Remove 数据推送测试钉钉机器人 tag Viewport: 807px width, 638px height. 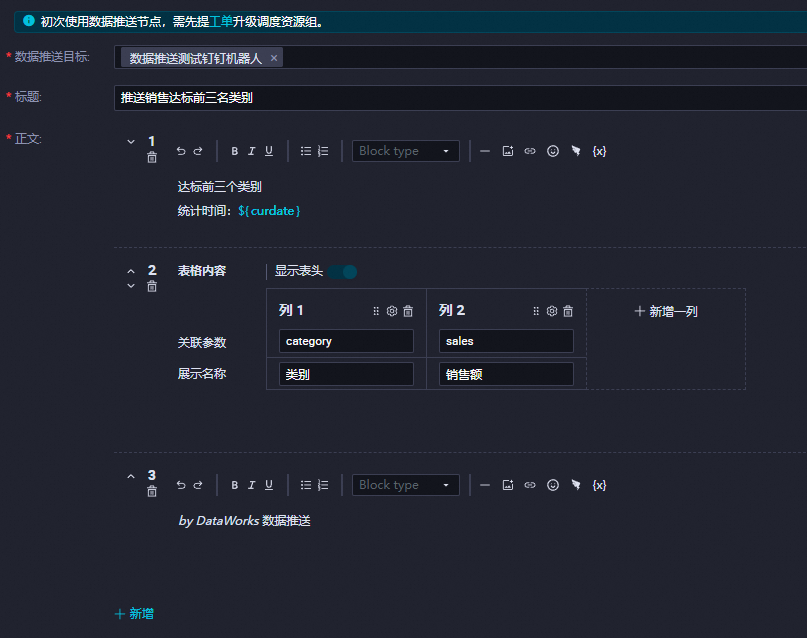pyautogui.click(x=274, y=58)
